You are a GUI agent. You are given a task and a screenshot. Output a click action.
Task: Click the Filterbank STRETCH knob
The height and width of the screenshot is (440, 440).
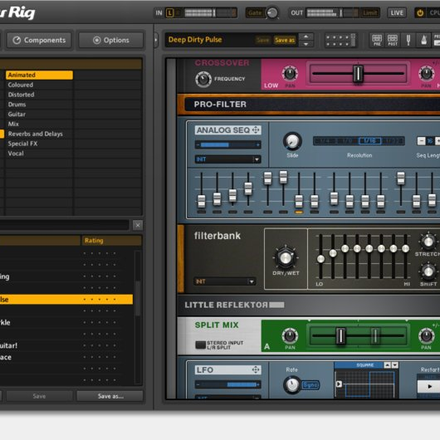pos(428,241)
